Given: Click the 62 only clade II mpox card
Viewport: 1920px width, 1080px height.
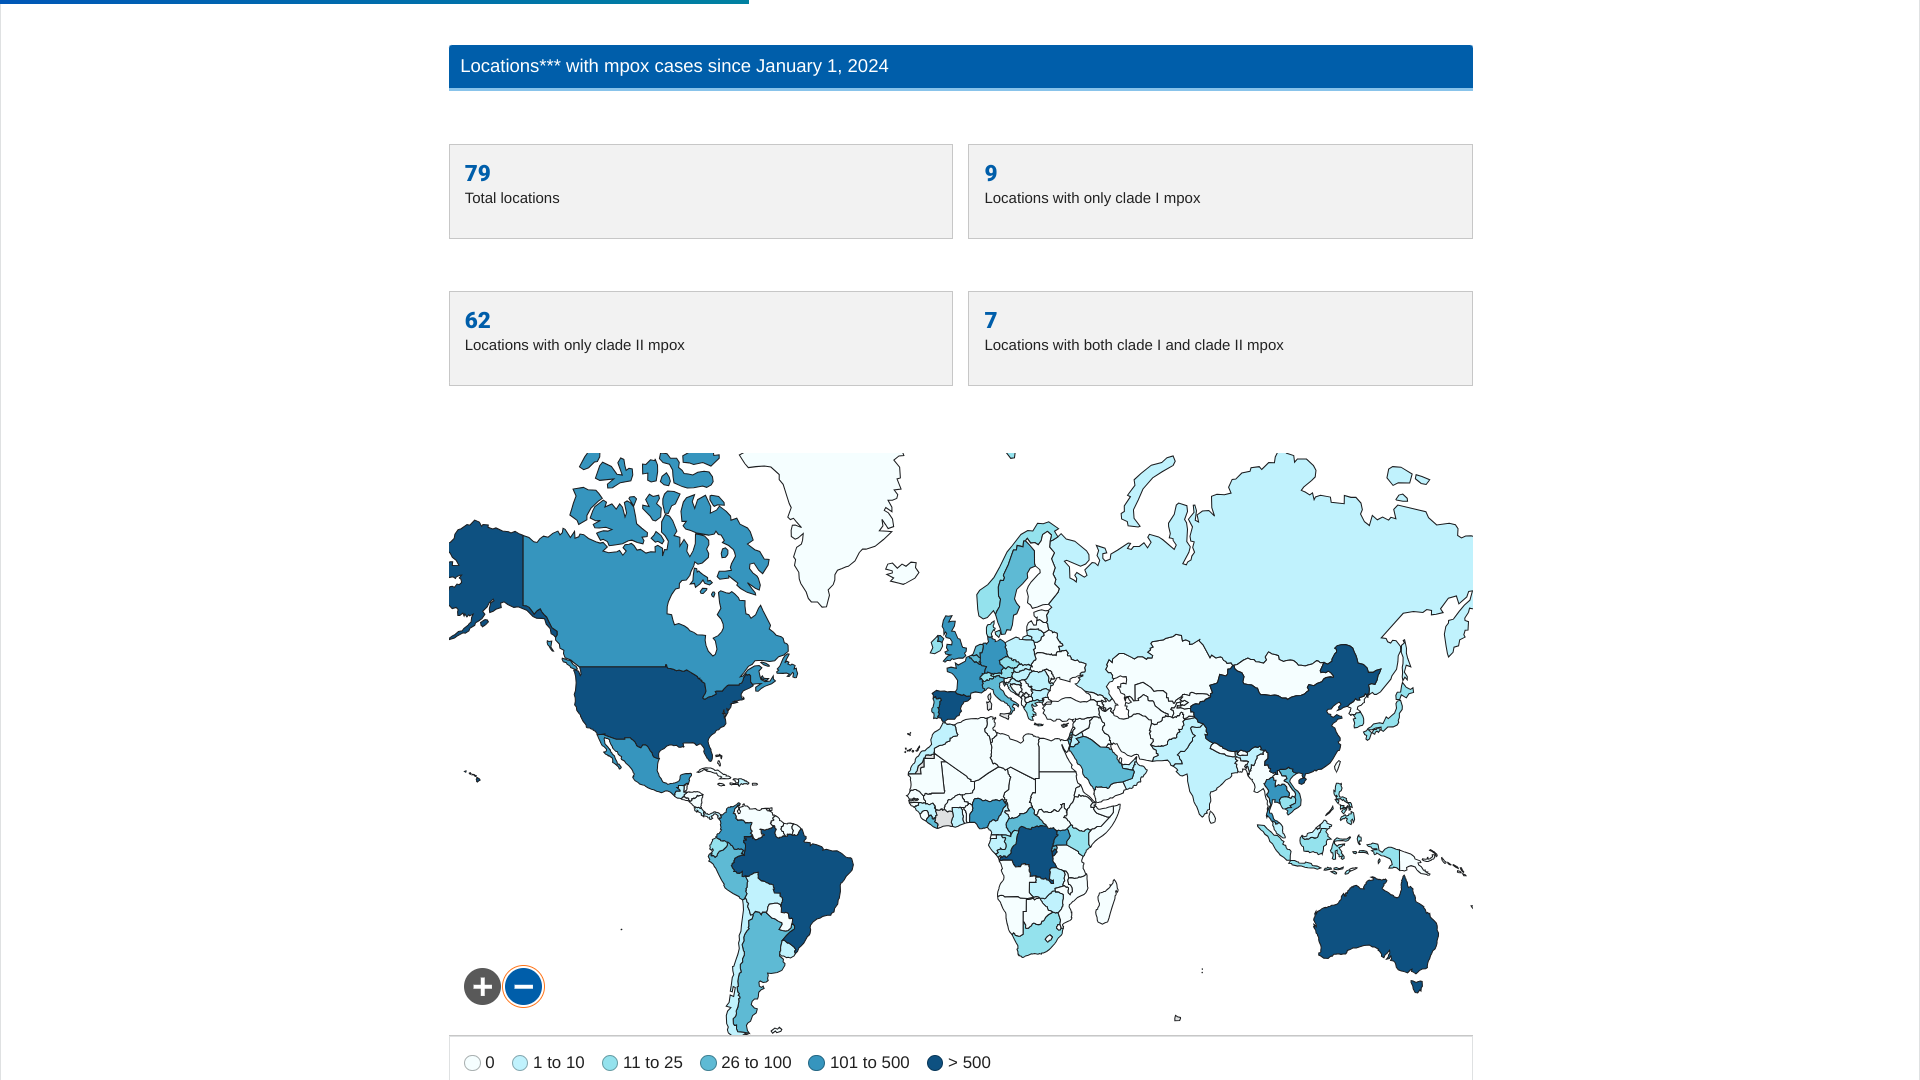Looking at the screenshot, I should [x=700, y=338].
